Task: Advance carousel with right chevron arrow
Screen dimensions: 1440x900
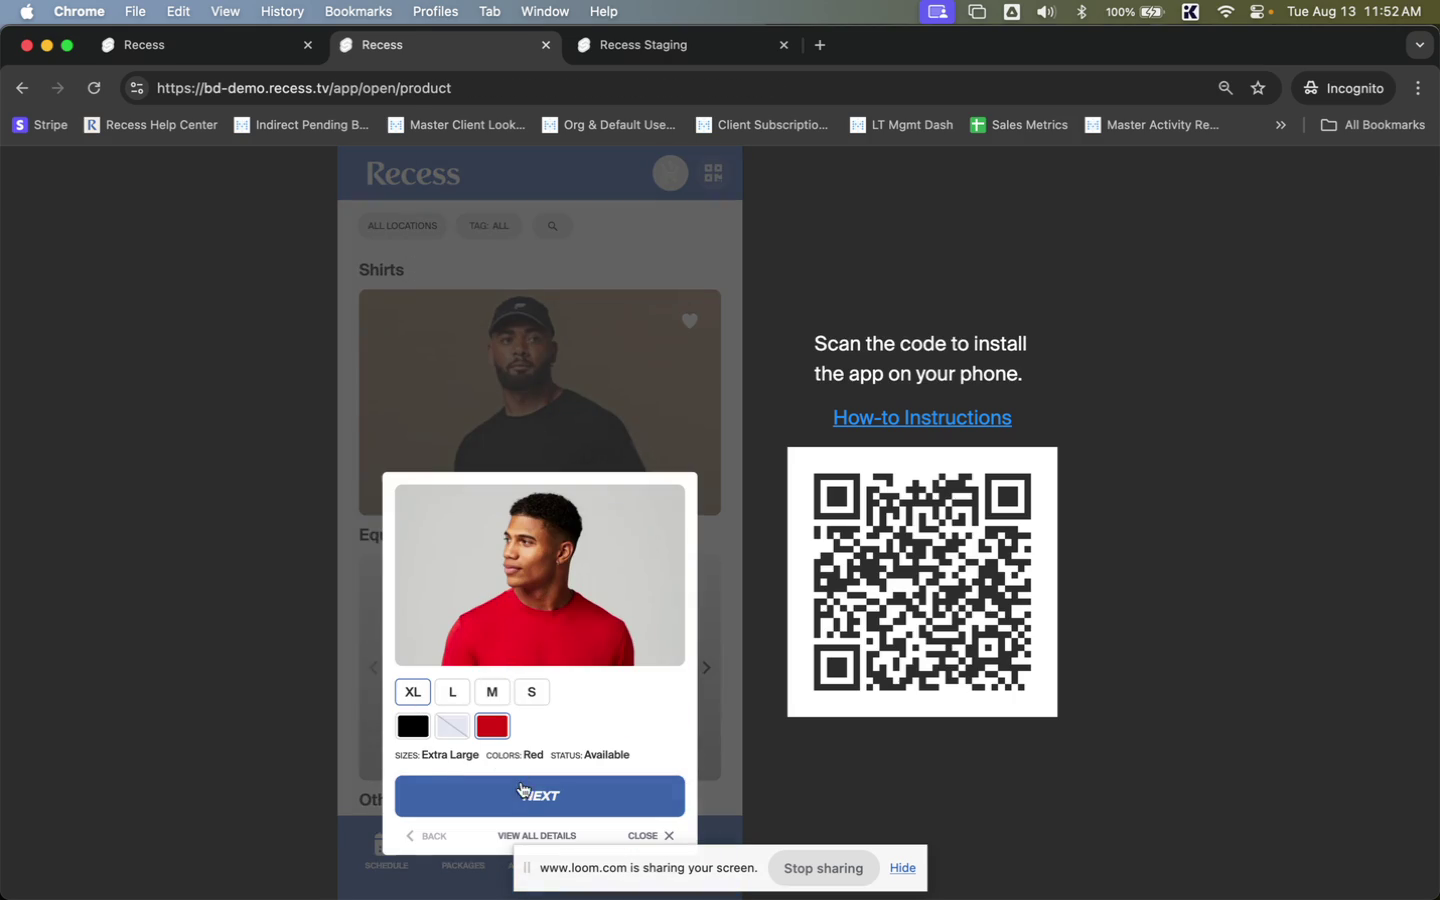Action: pos(706,668)
